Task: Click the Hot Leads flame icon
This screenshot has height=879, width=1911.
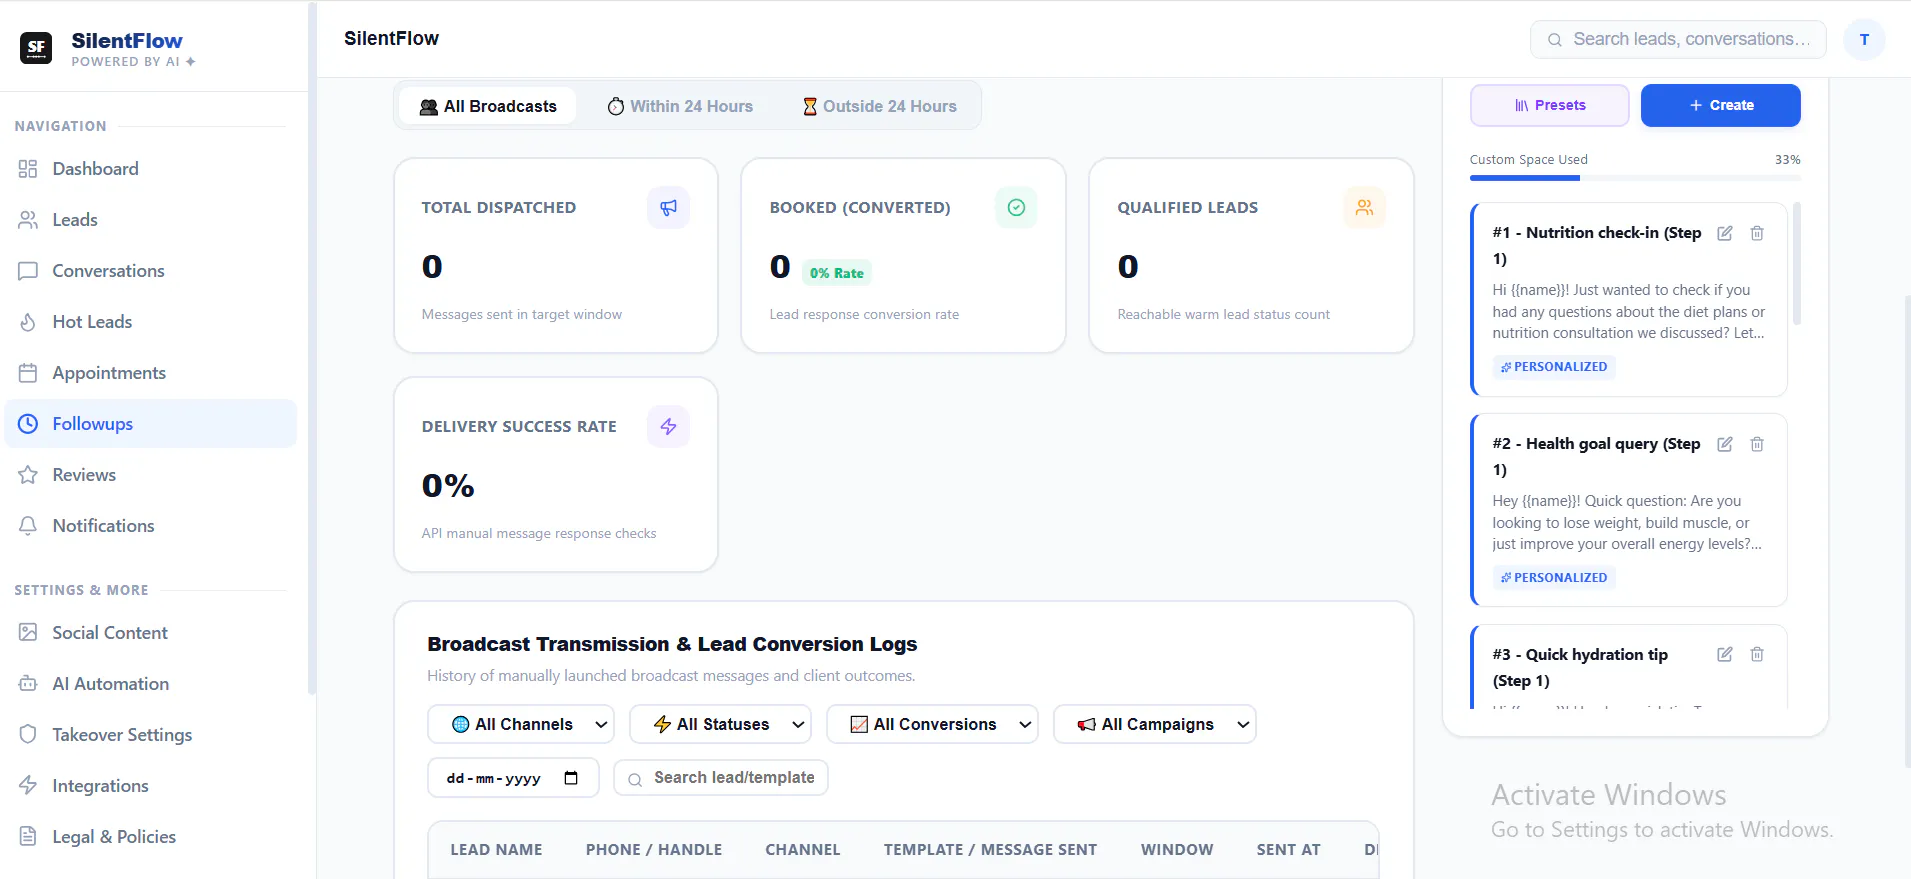Action: (x=28, y=322)
